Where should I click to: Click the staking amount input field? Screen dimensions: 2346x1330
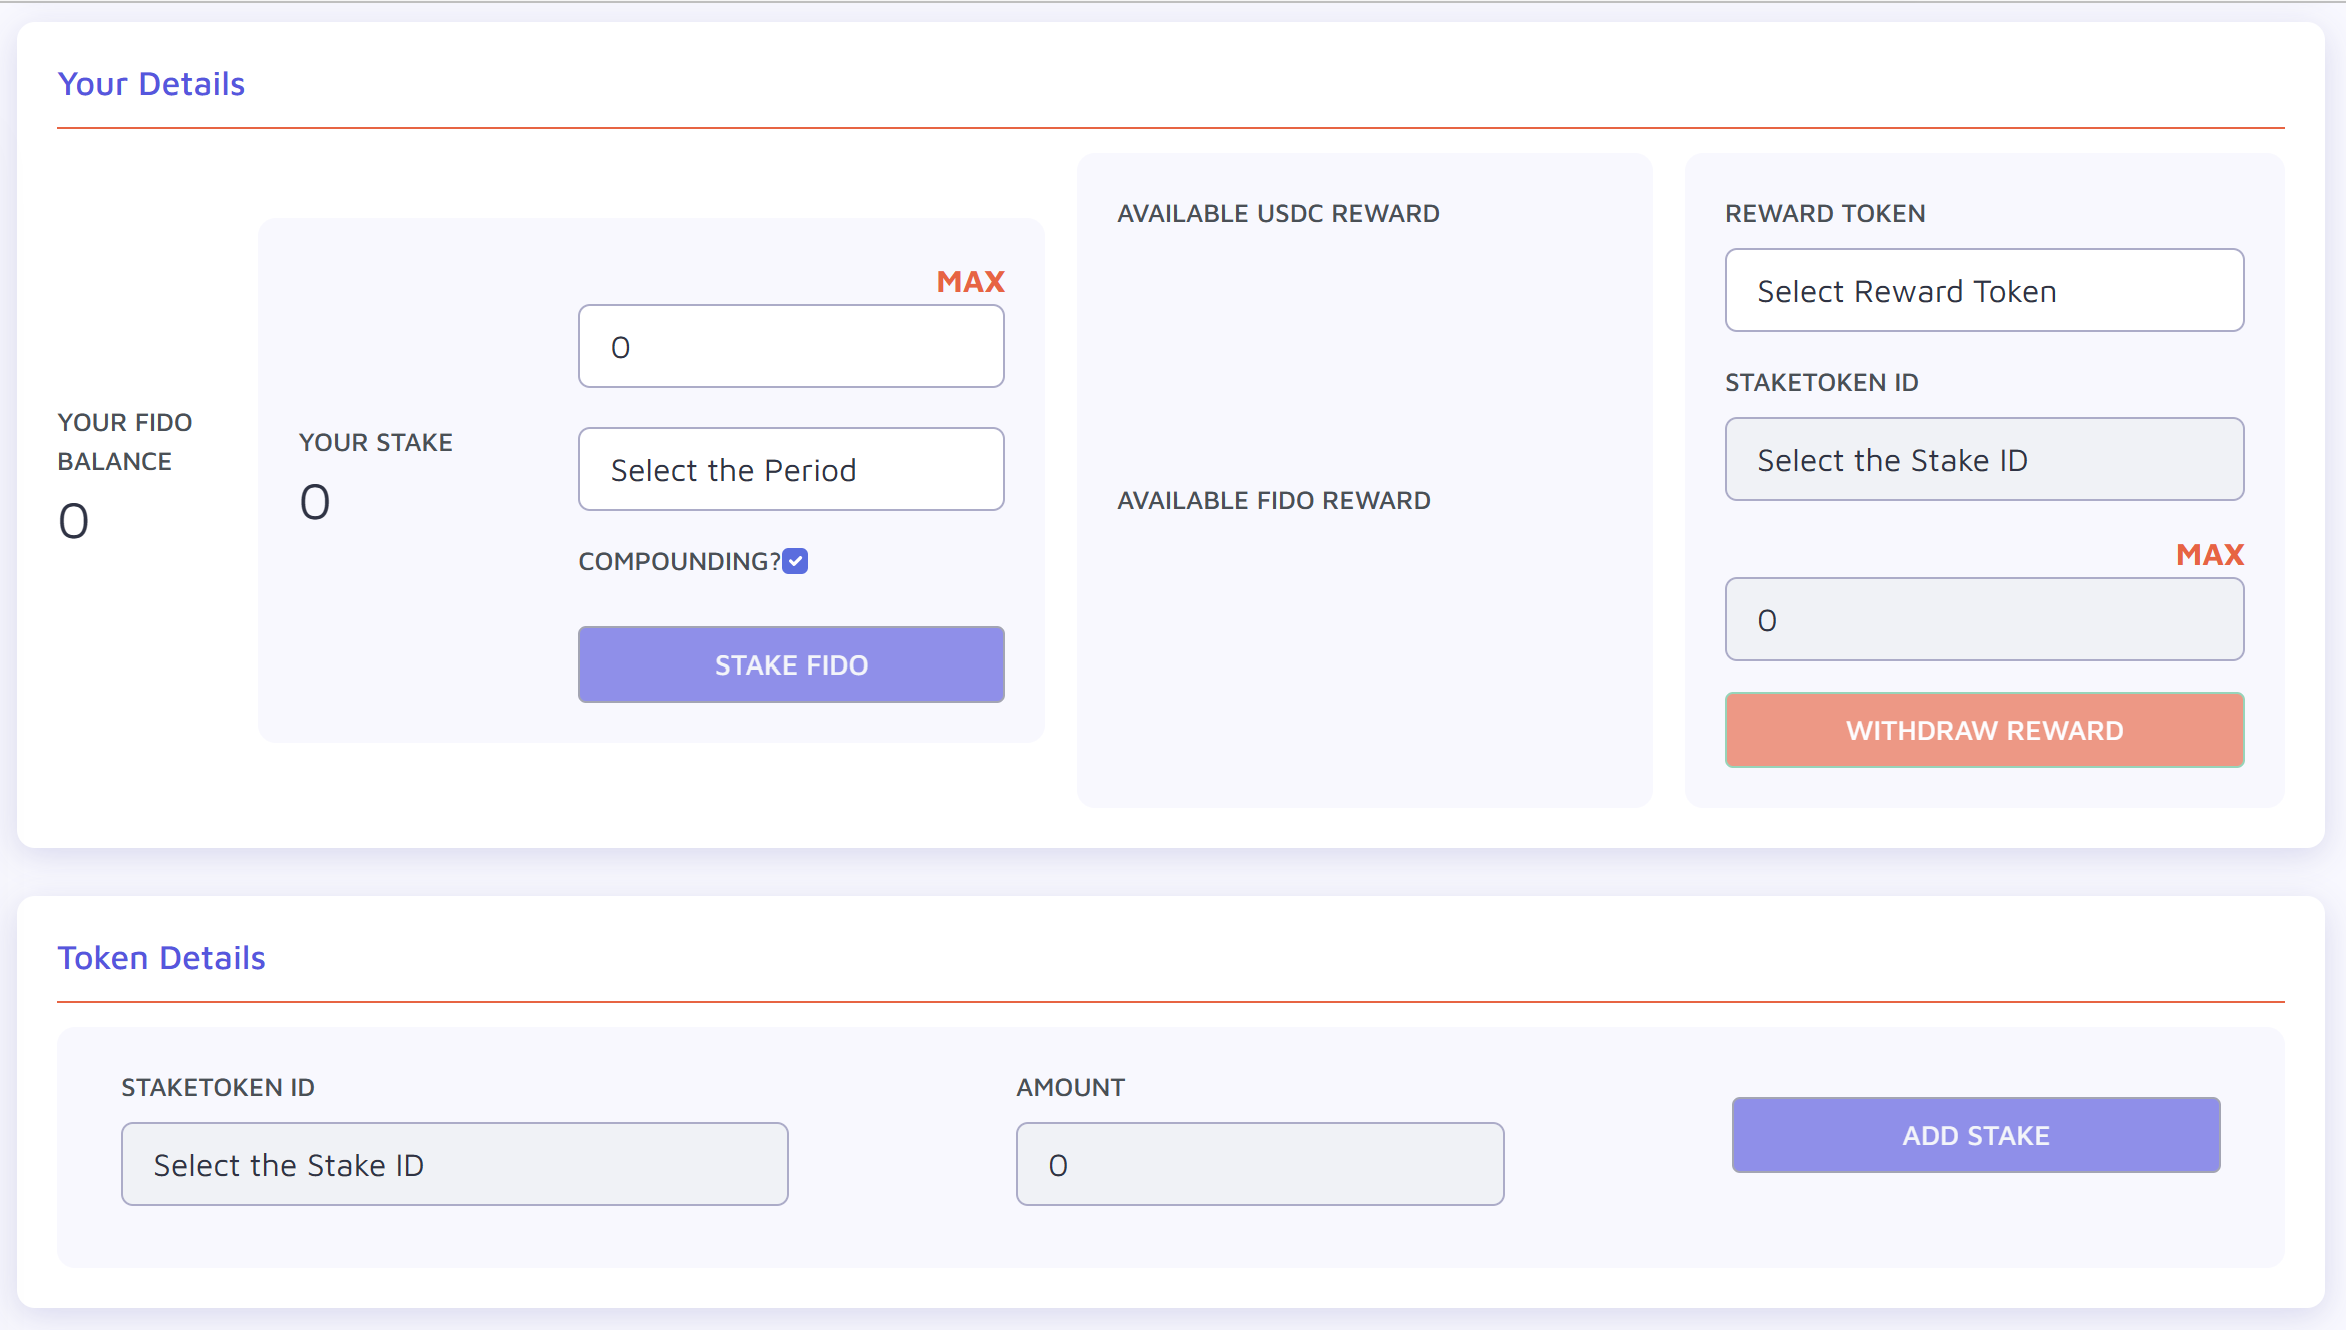click(x=790, y=346)
